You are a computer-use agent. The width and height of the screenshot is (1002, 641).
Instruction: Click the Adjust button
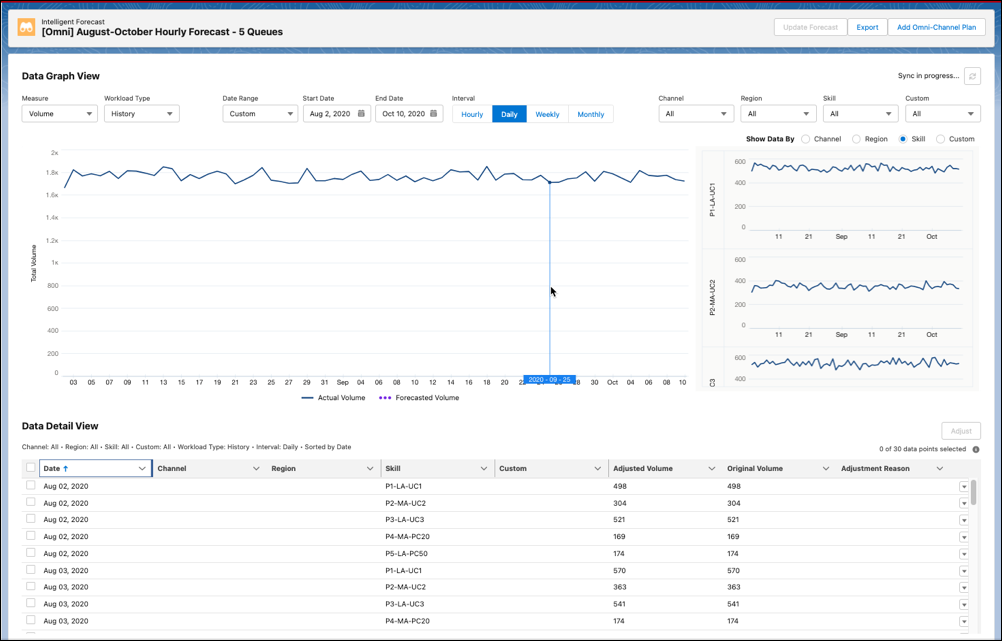point(960,431)
